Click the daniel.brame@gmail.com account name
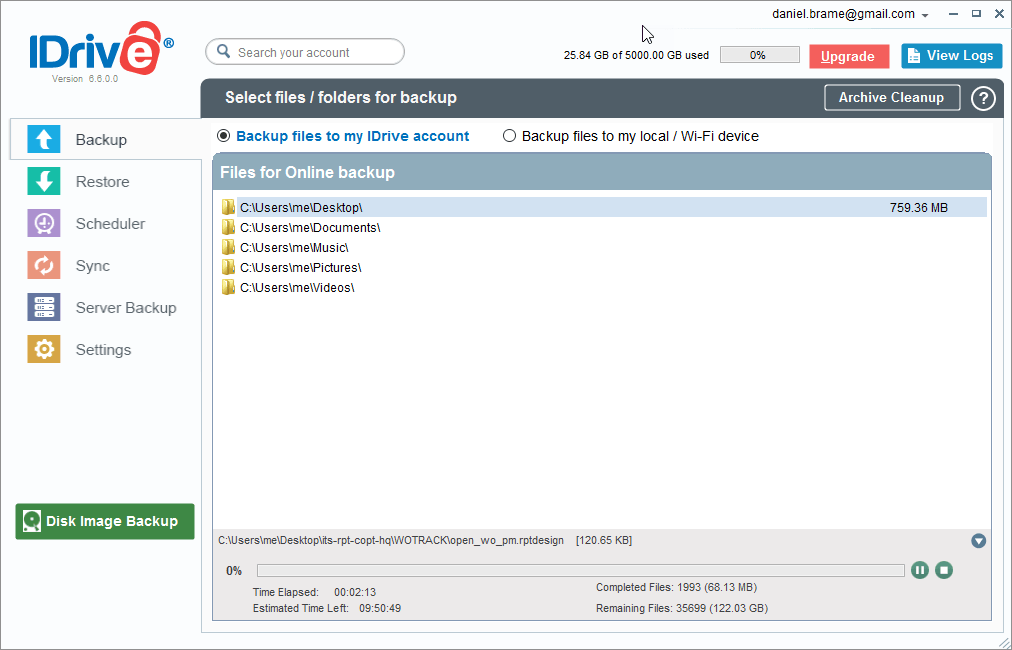Viewport: 1012px width, 650px height. point(843,14)
